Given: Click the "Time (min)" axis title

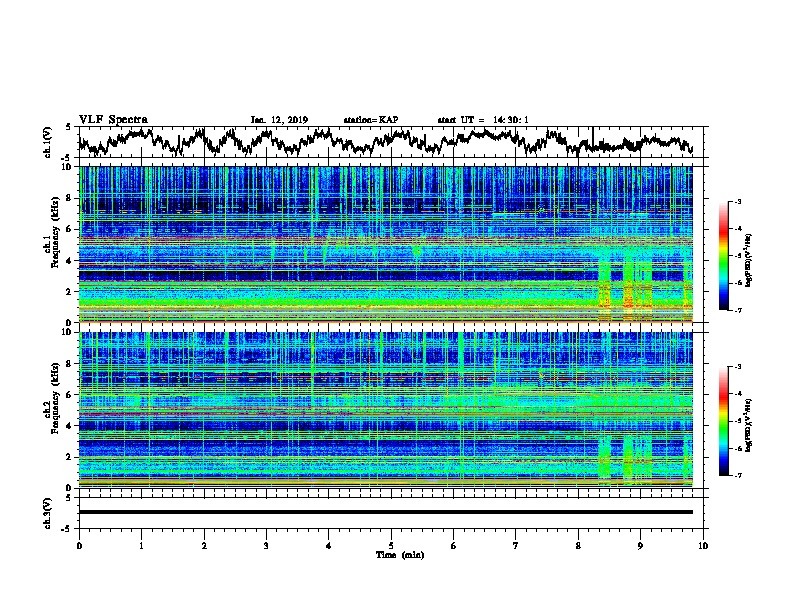Looking at the screenshot, I should (x=400, y=555).
